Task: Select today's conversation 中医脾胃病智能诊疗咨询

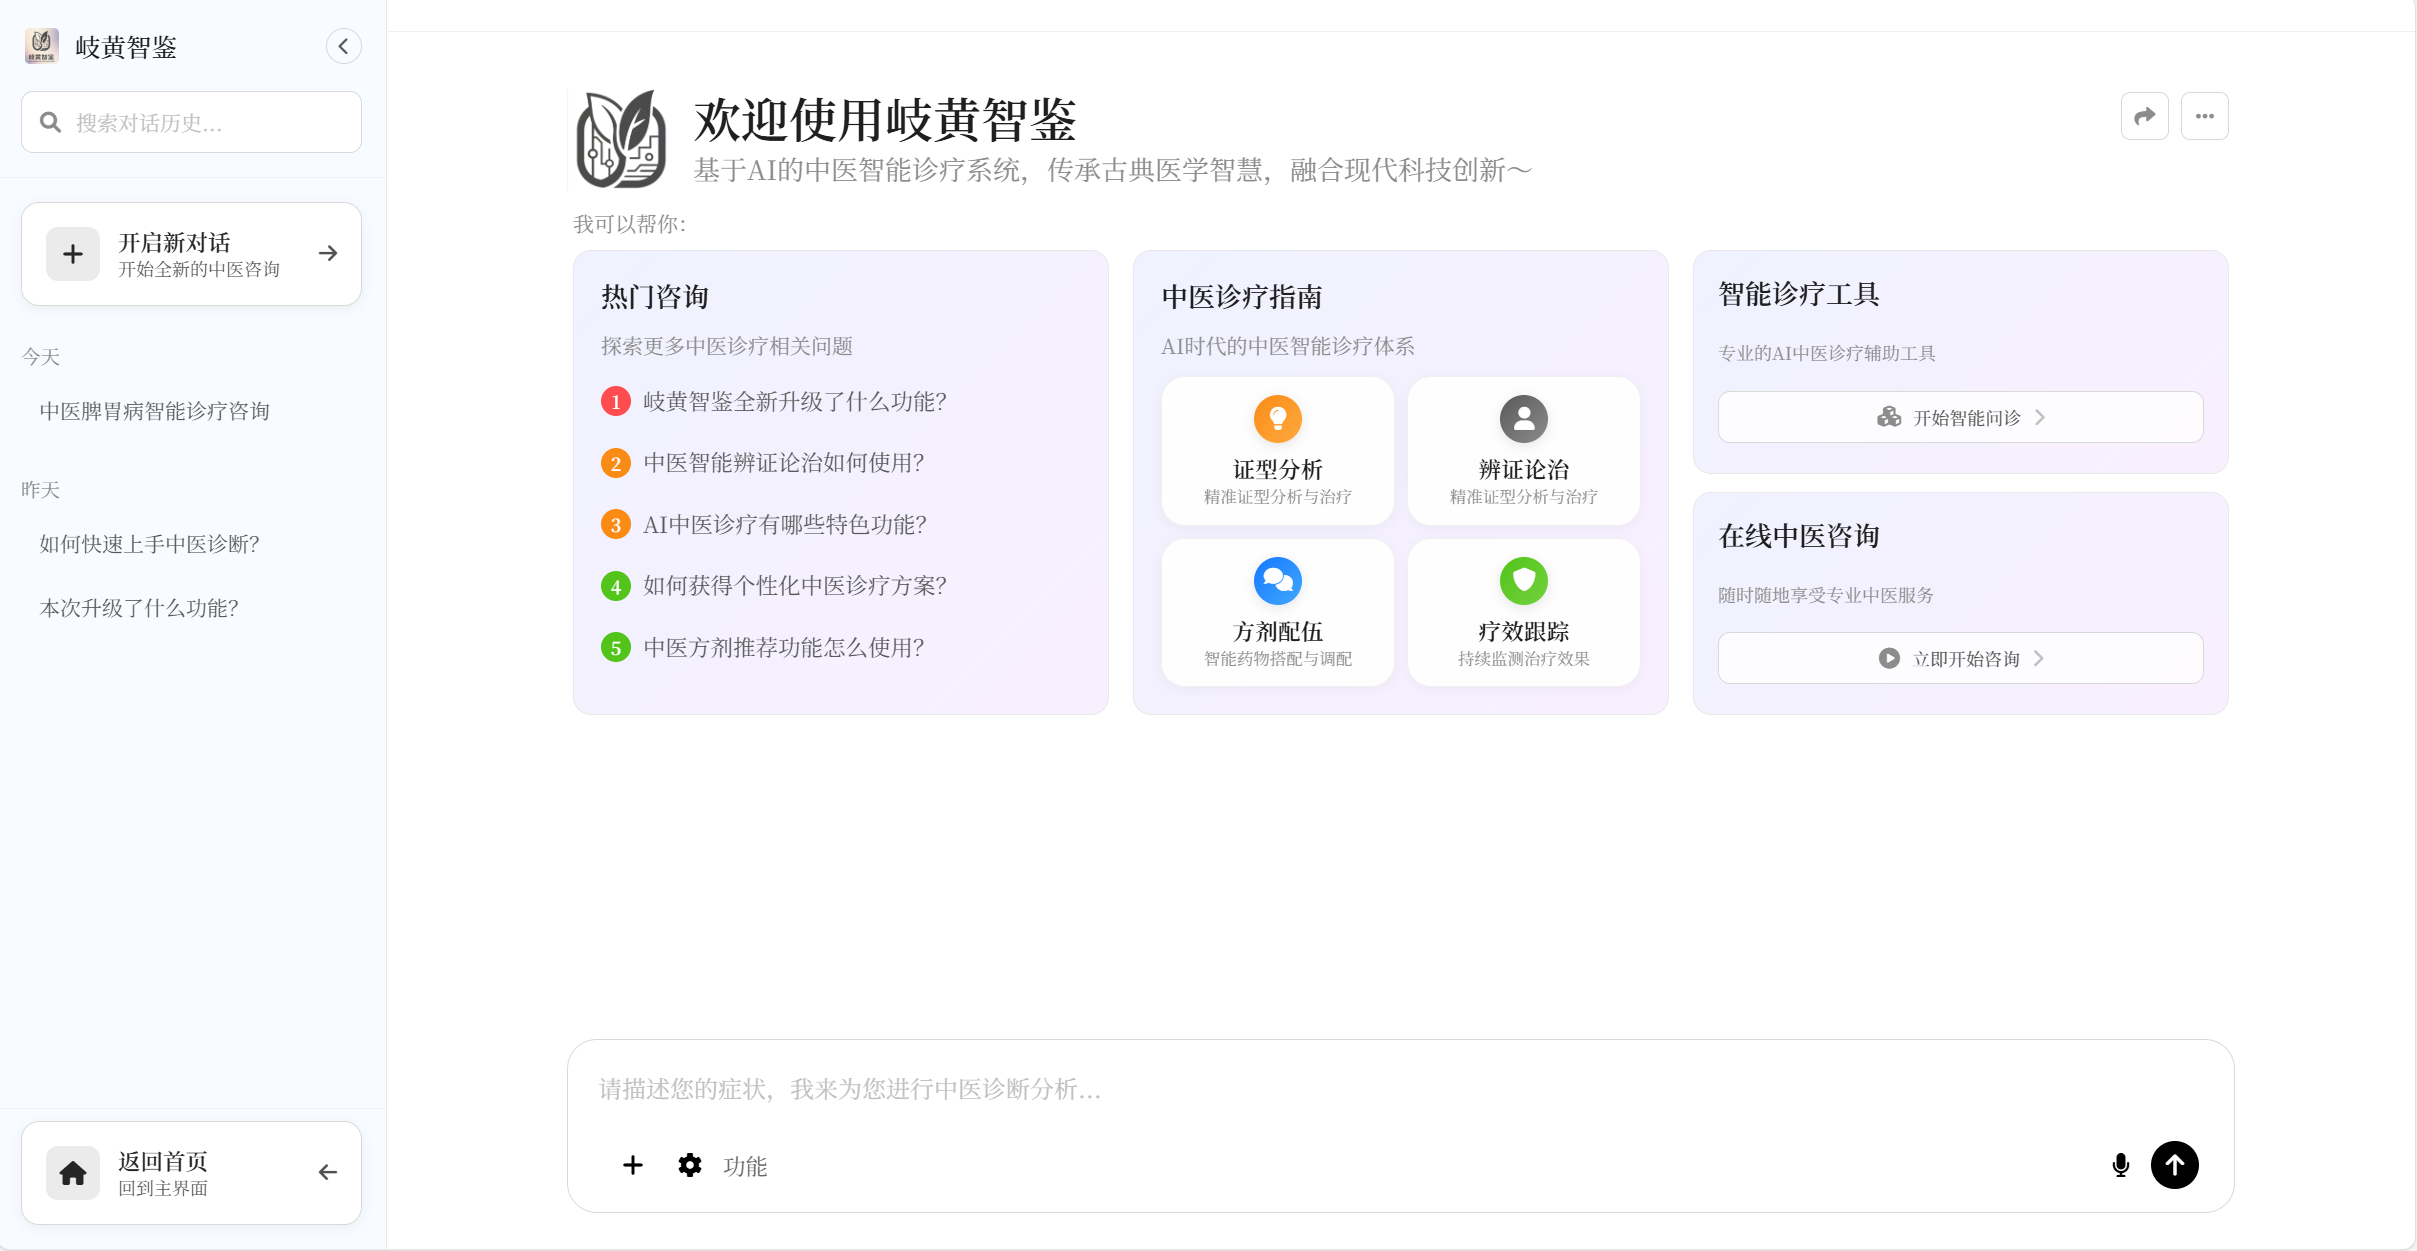Action: tap(154, 410)
